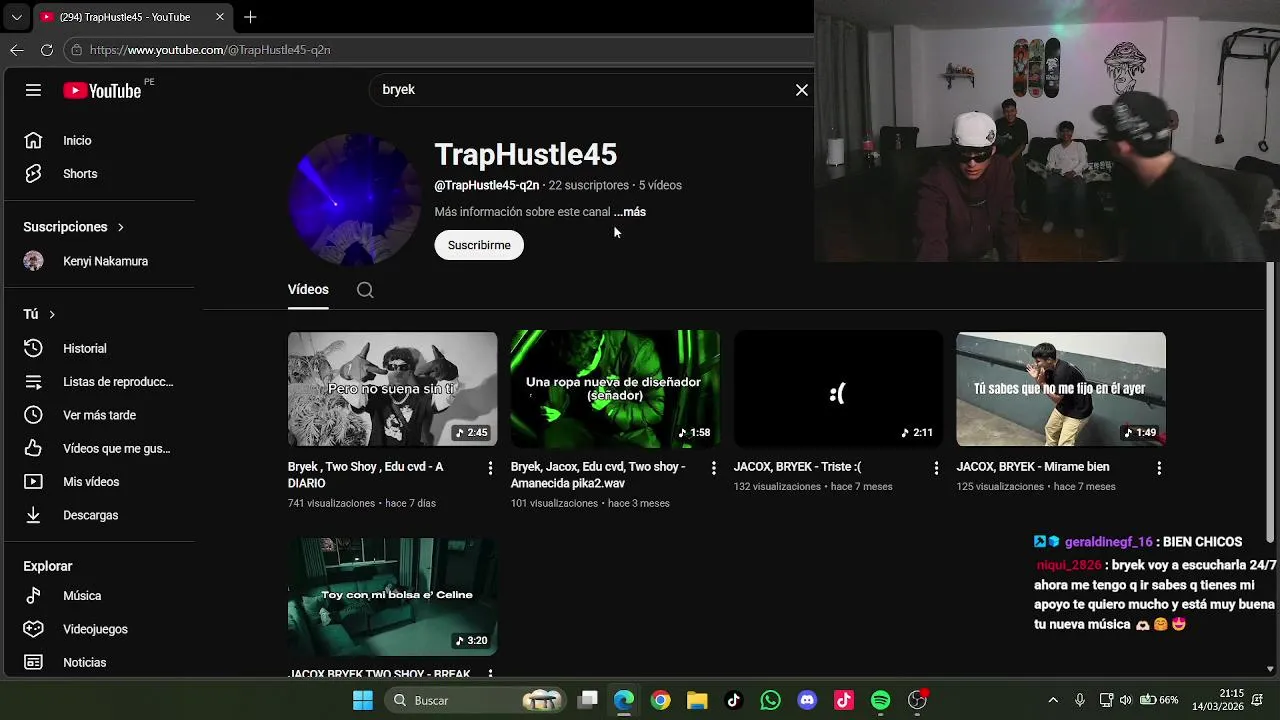Open Discord from the taskbar
Image resolution: width=1280 pixels, height=720 pixels.
(807, 700)
